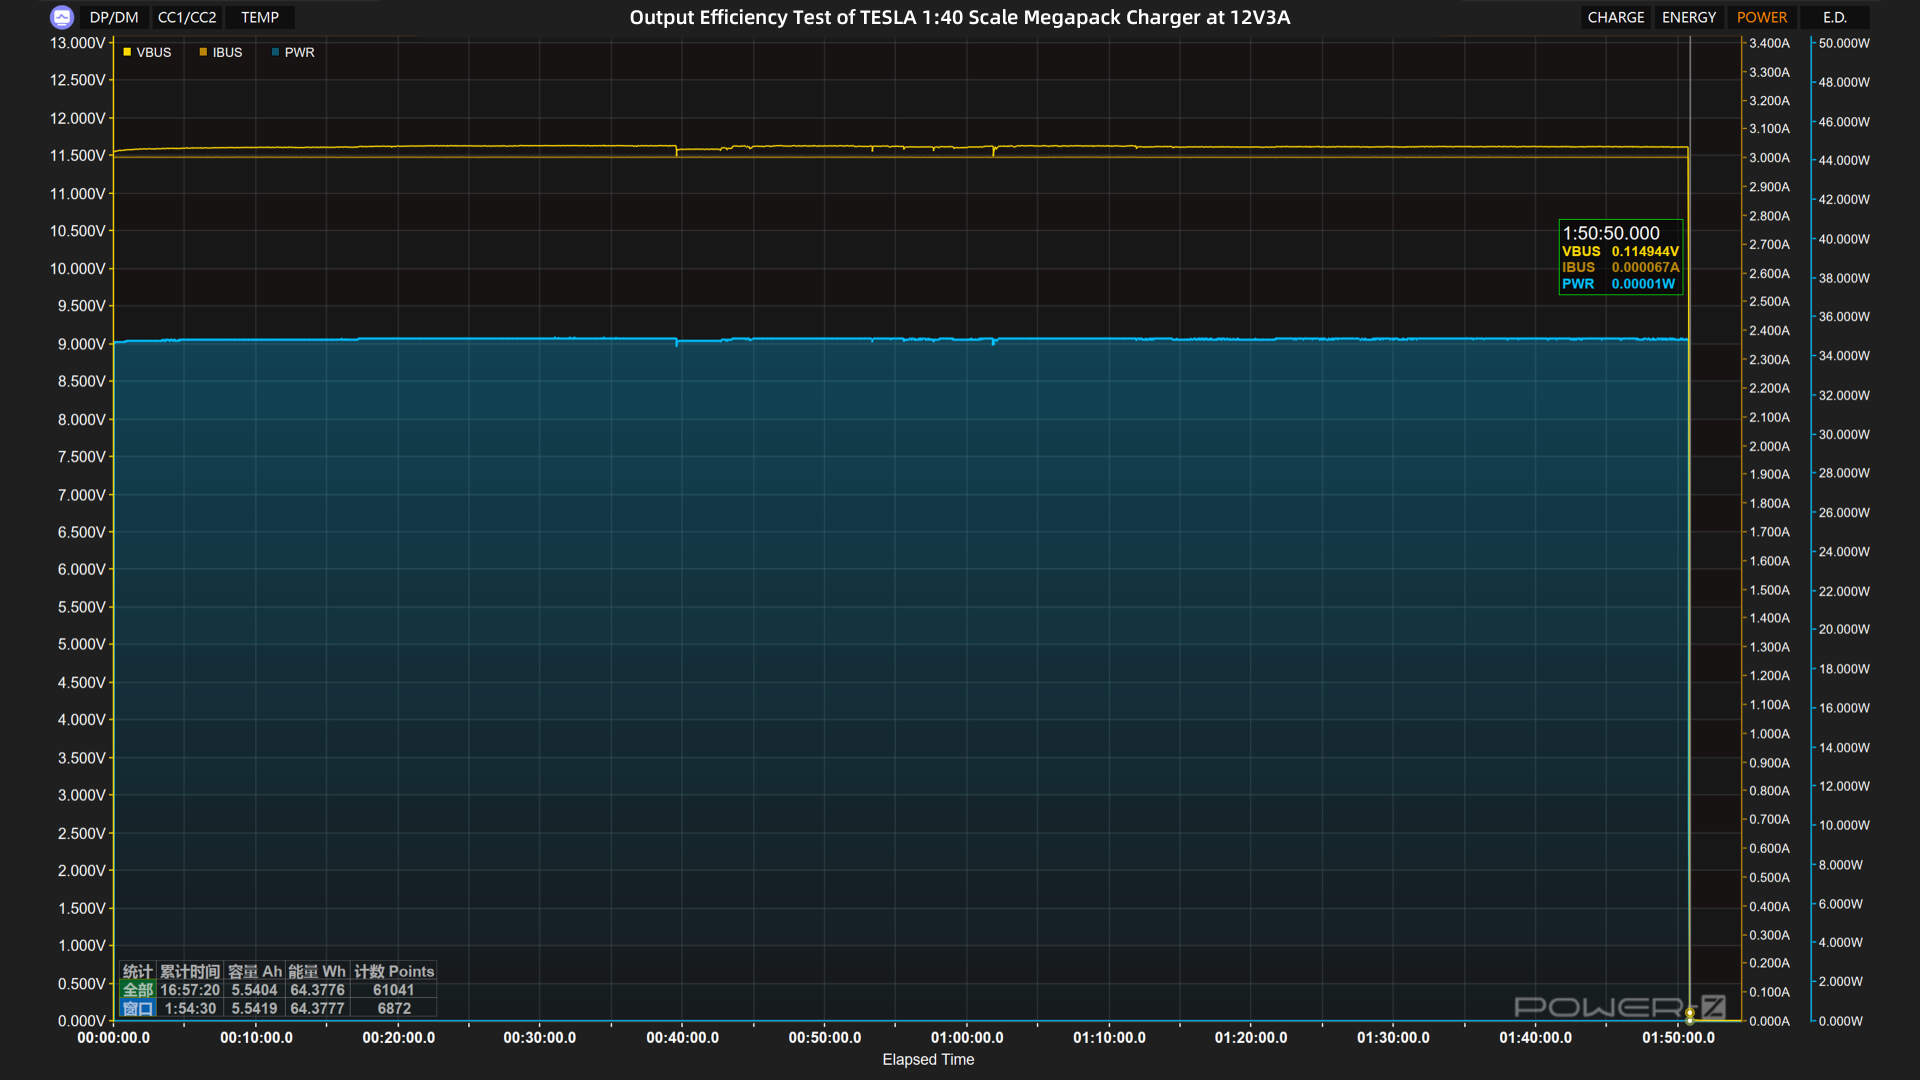
Task: Click the yellow VBUS legend swatch
Action: (127, 52)
